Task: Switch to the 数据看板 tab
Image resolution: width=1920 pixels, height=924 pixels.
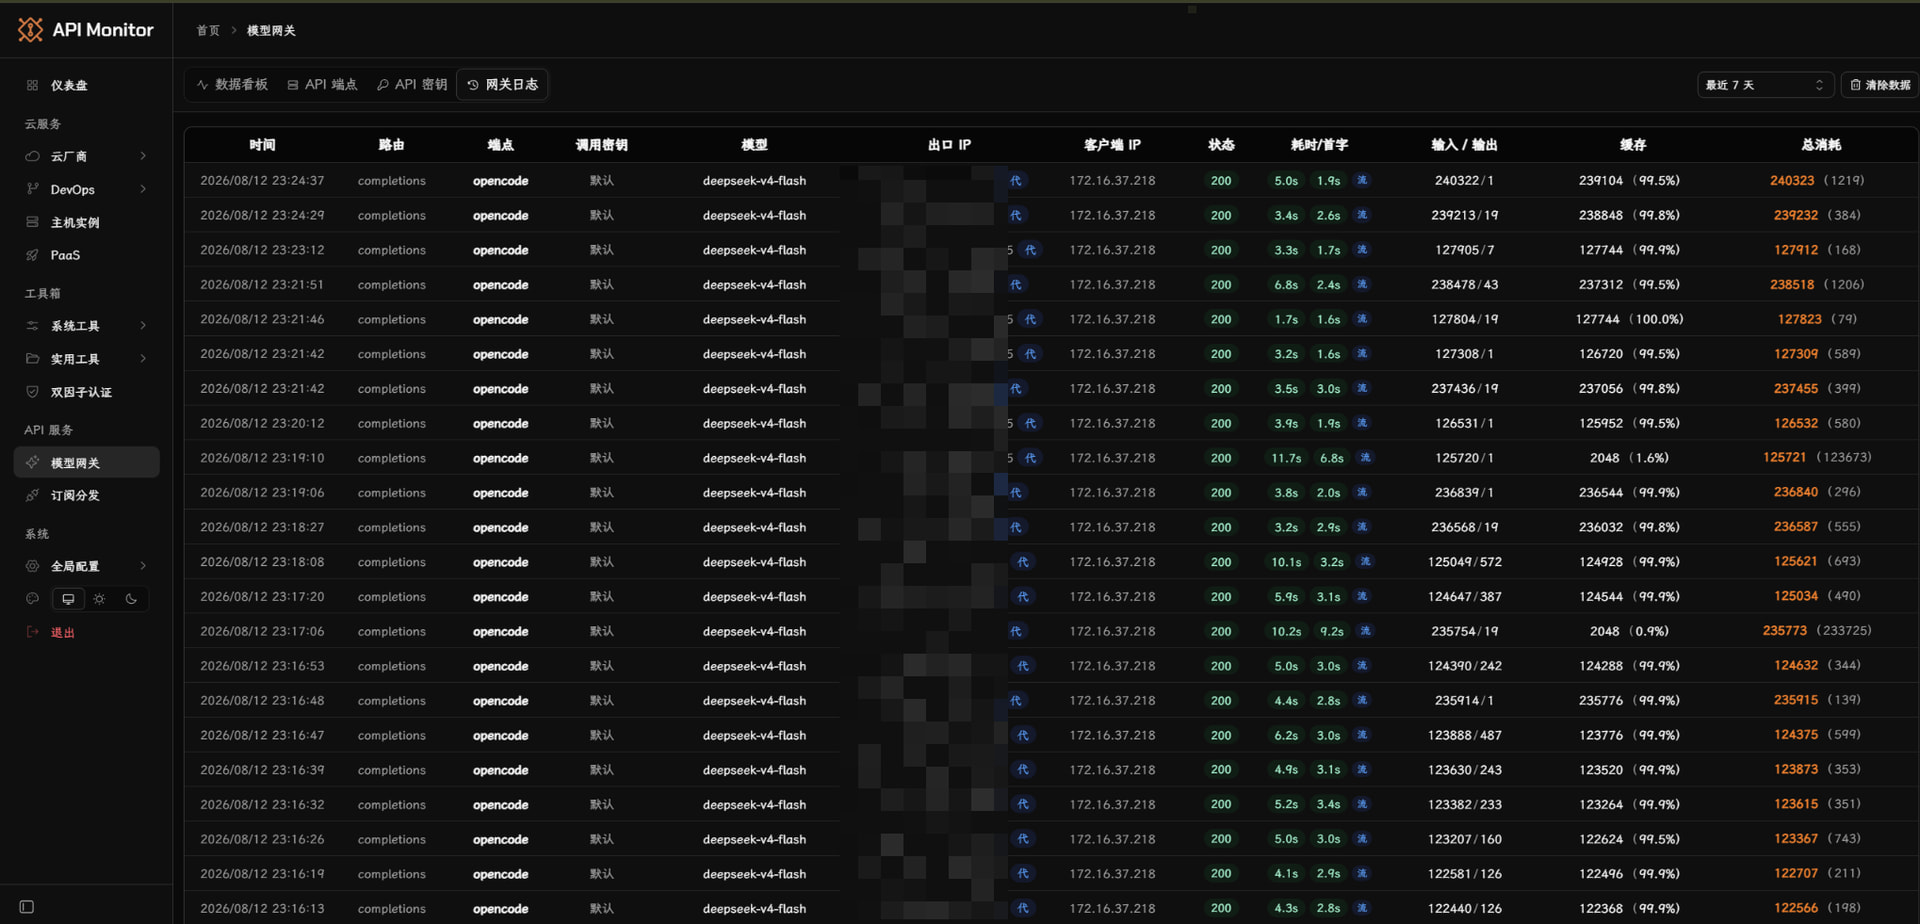Action: [232, 85]
